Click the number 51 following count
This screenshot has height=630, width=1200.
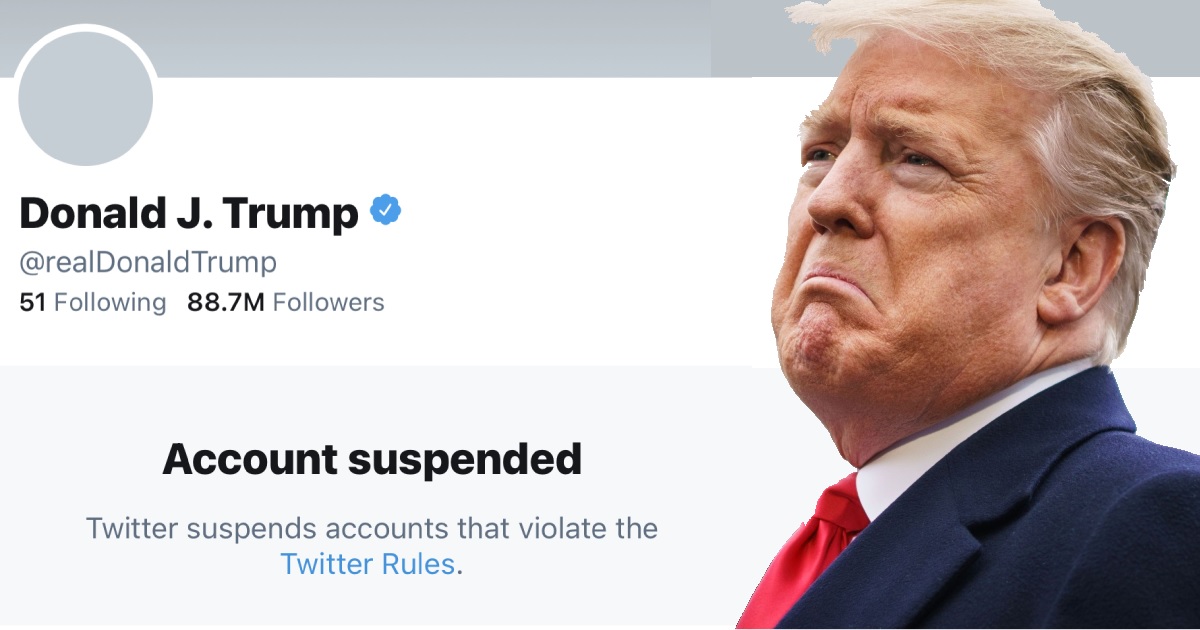[33, 302]
